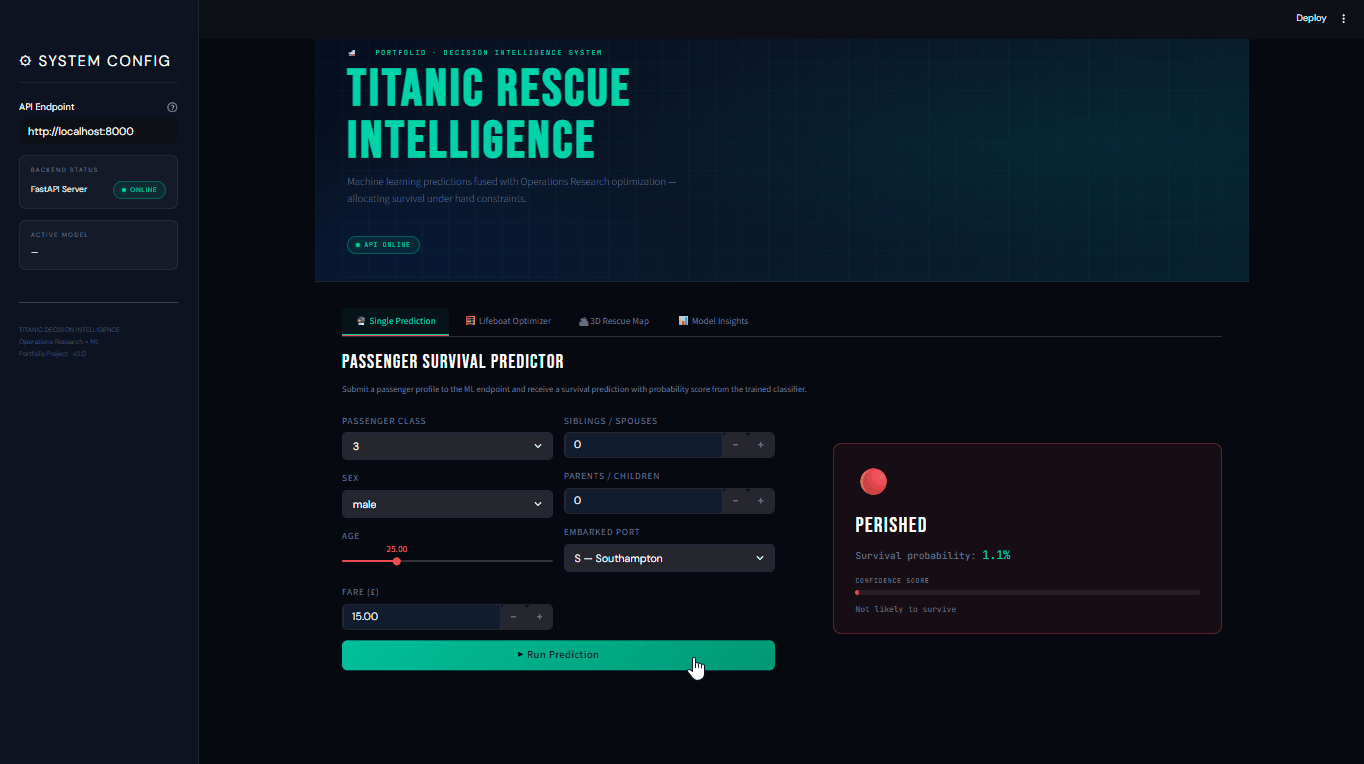Click the 'ACTIVE MODEL' label
Image resolution: width=1364 pixels, height=764 pixels.
pyautogui.click(x=59, y=235)
